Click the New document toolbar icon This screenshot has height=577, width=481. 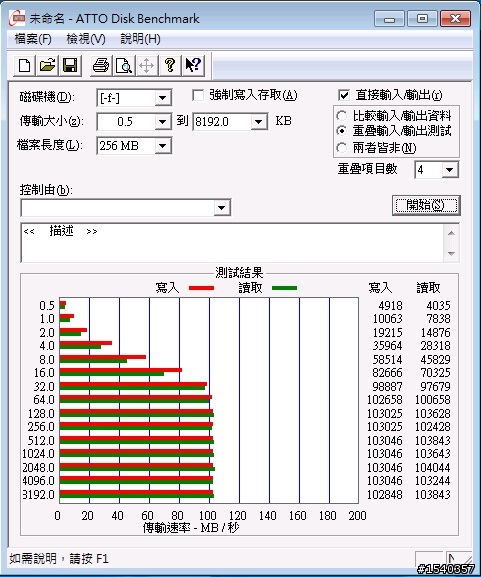(24, 66)
